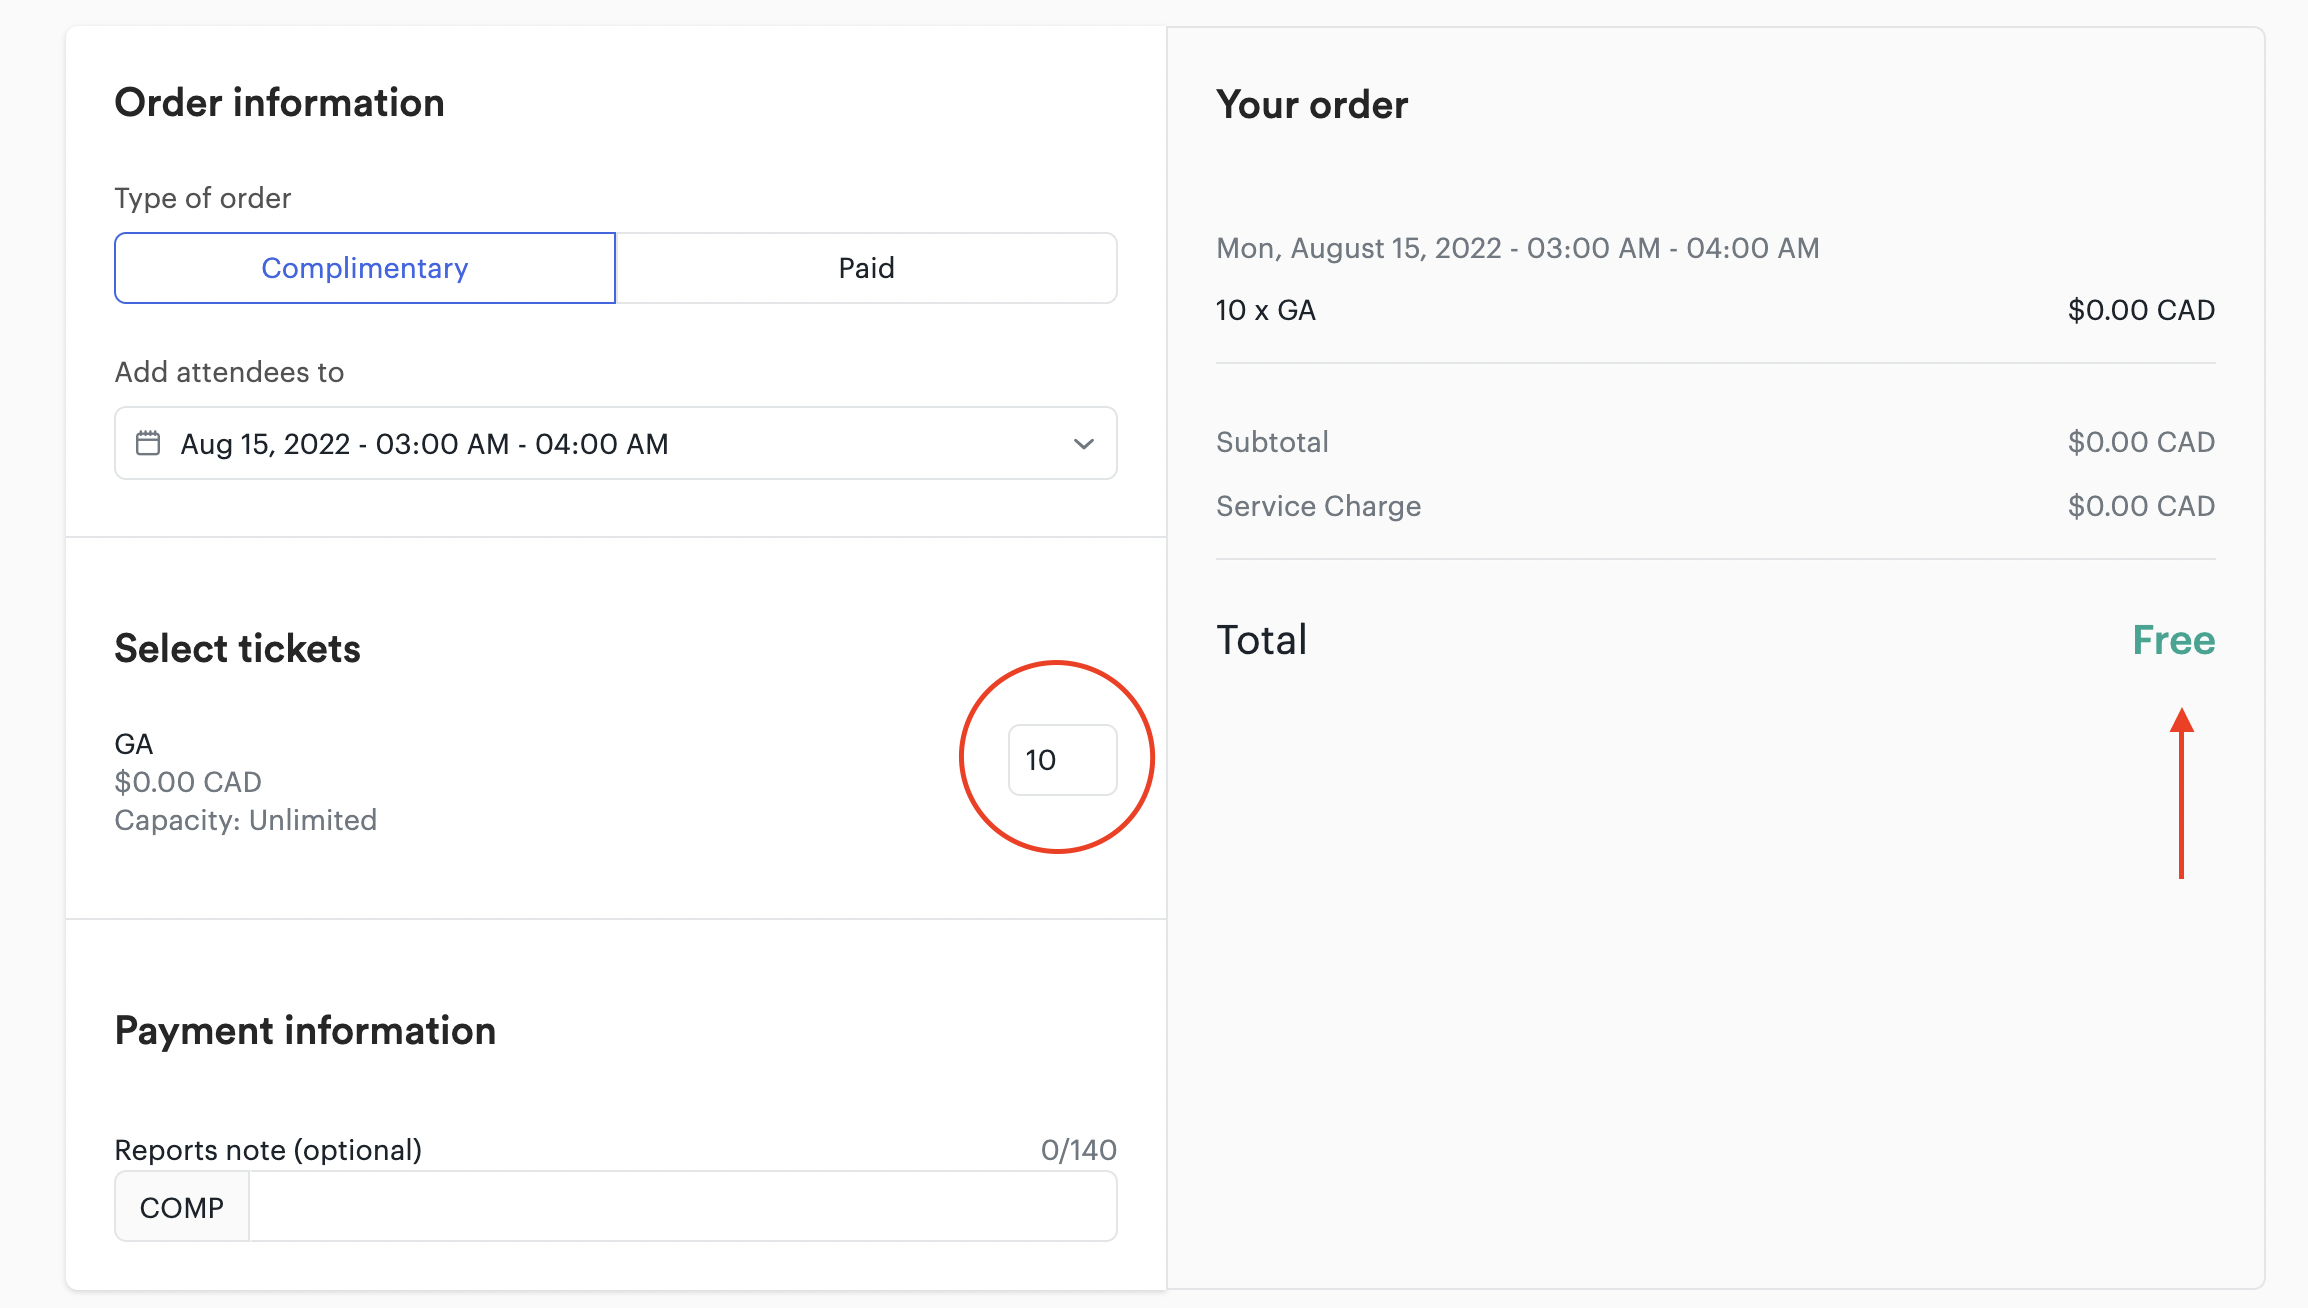Click the Select tickets heading

click(x=238, y=648)
